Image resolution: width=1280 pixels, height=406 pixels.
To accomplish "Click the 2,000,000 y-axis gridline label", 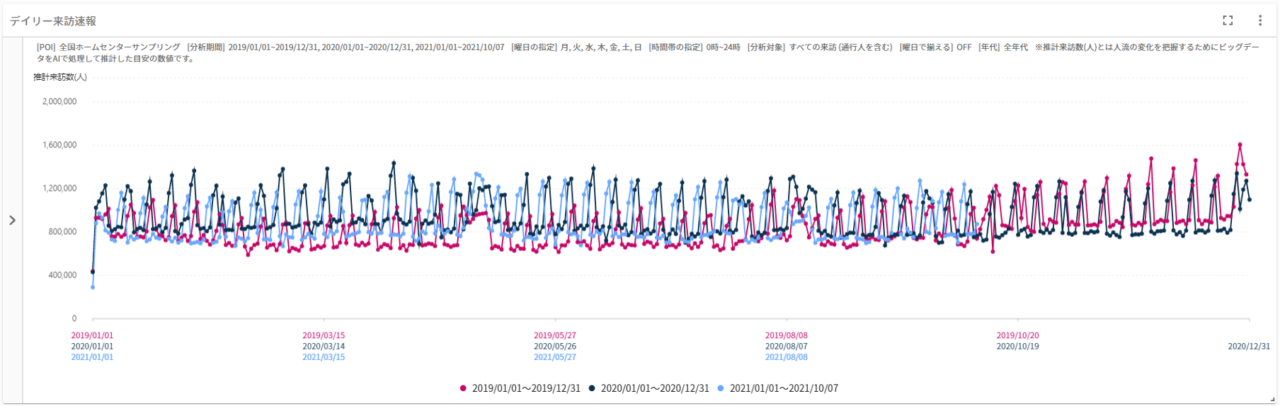I will [x=67, y=101].
